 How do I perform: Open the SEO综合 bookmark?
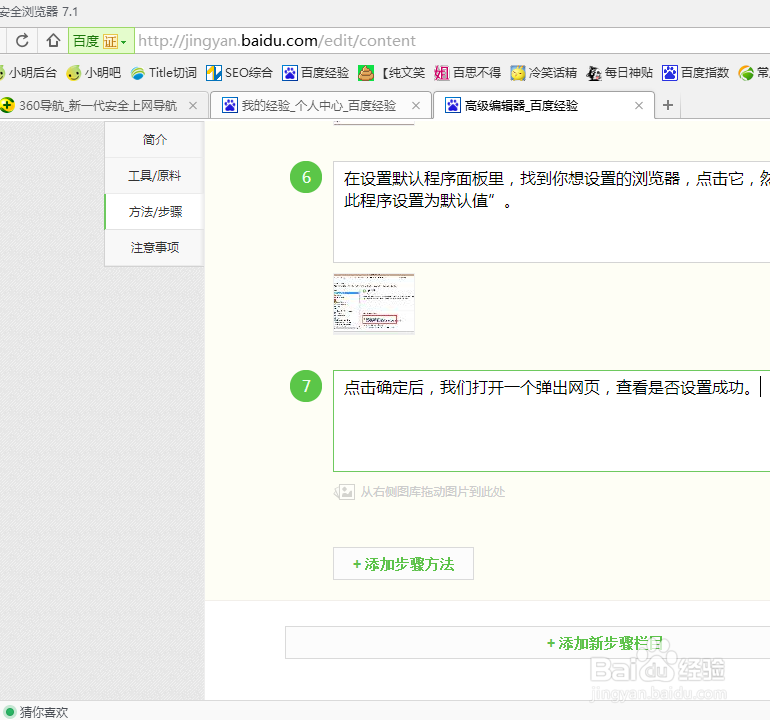(x=240, y=73)
